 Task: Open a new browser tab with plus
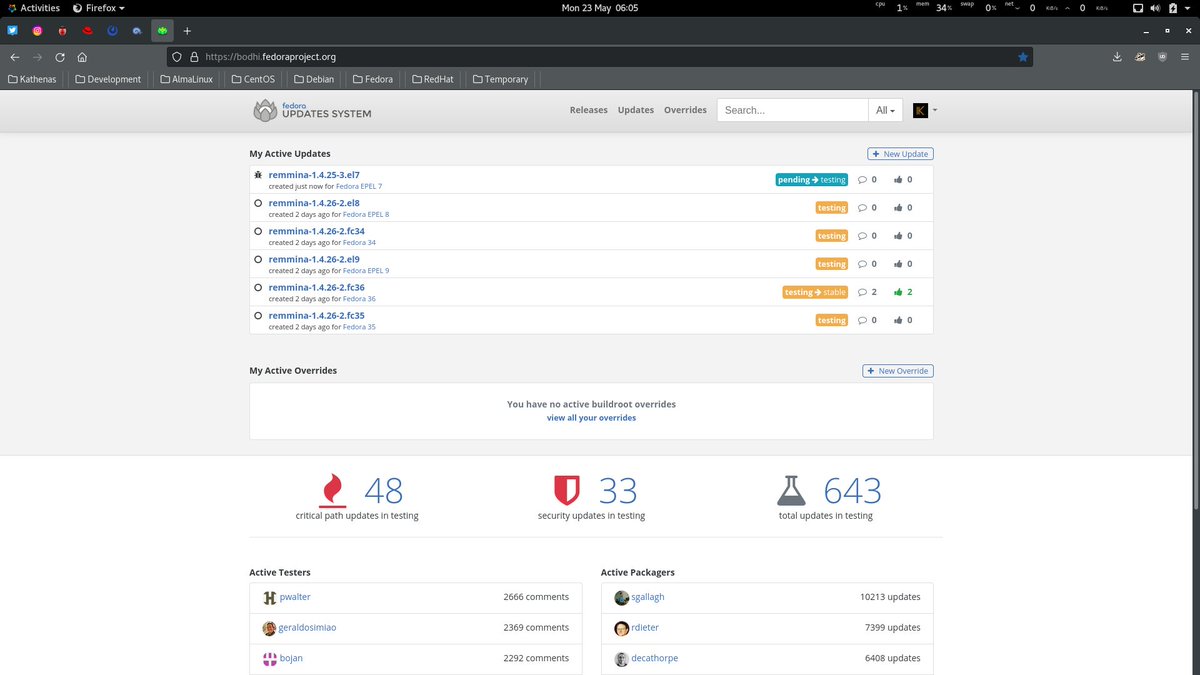187,31
